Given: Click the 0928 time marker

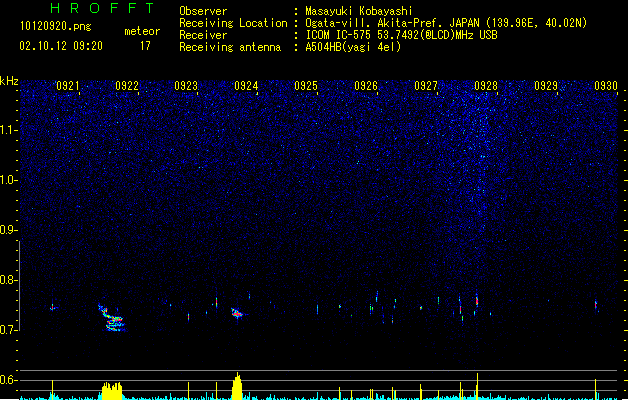Looking at the screenshot, I should pyautogui.click(x=486, y=86).
